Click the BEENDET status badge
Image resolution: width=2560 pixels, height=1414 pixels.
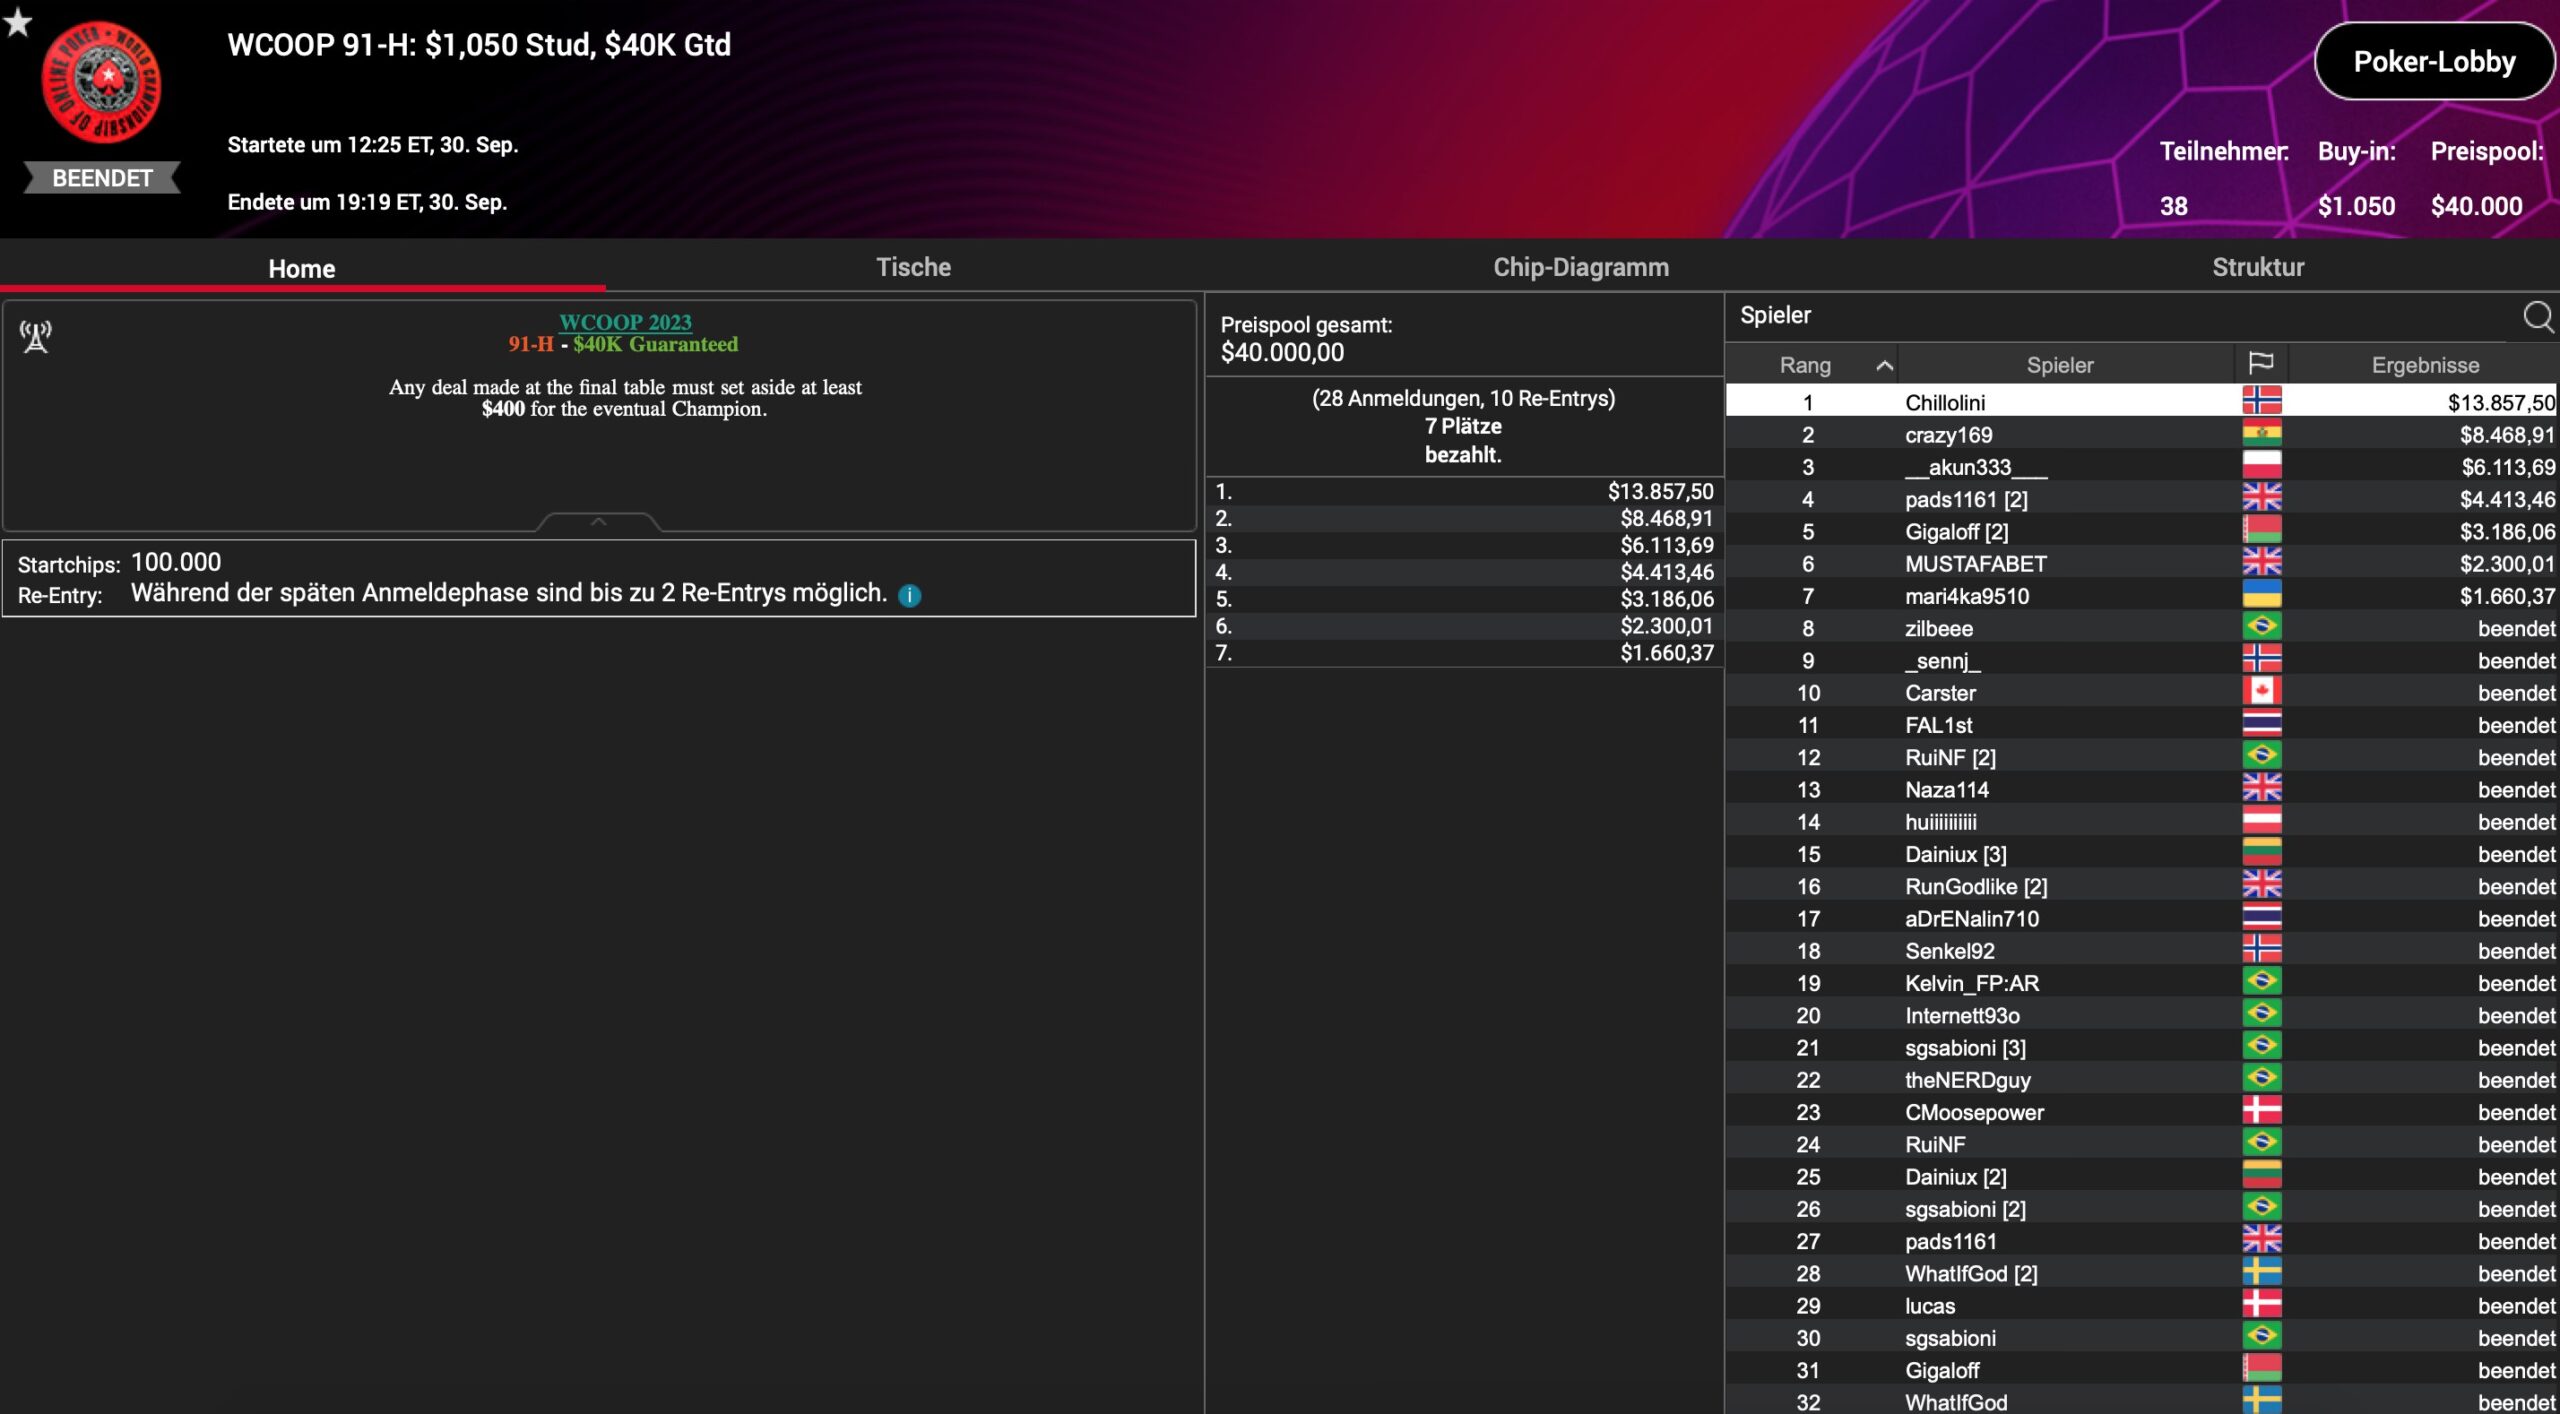pos(102,178)
